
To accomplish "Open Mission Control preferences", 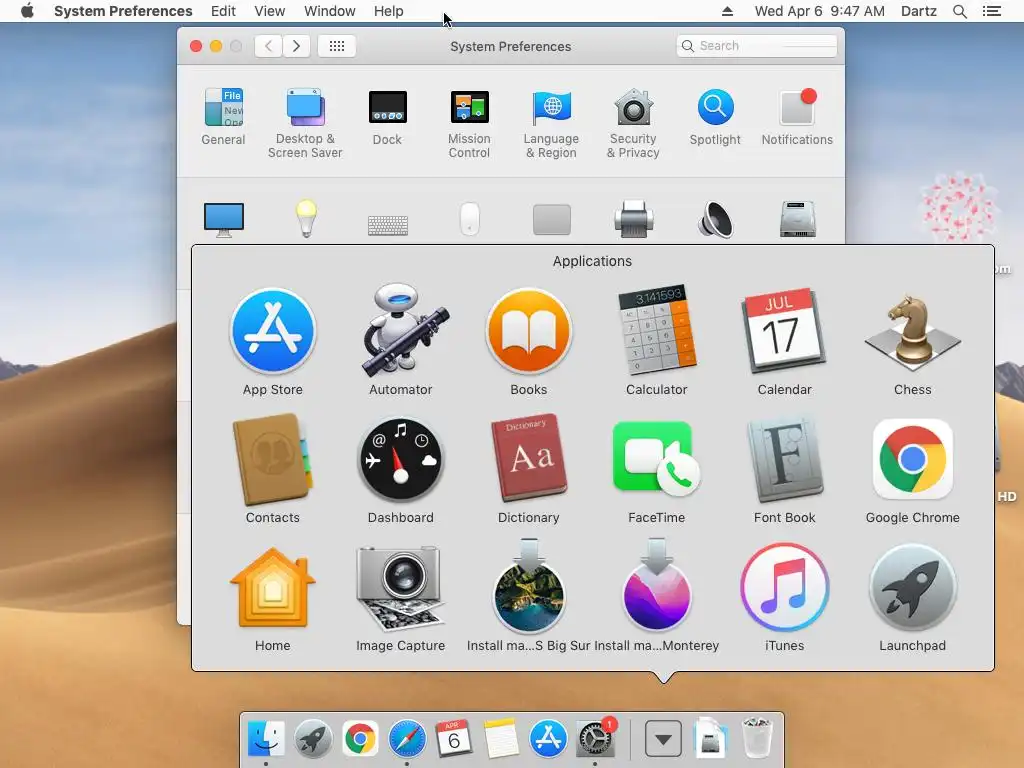I will click(470, 123).
